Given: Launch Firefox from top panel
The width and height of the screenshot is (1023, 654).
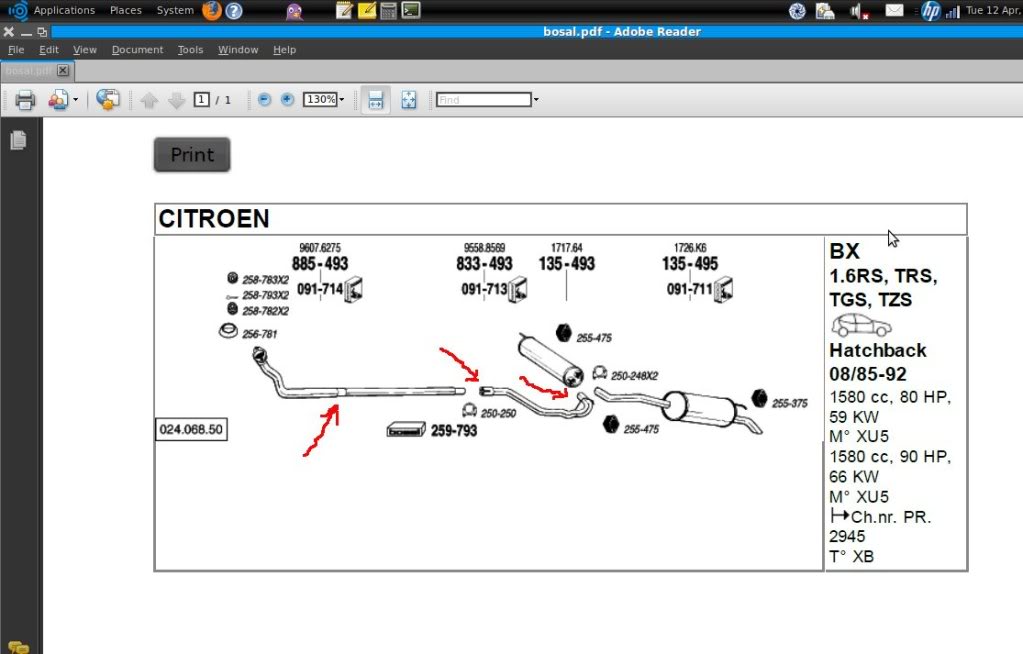Looking at the screenshot, I should (212, 10).
